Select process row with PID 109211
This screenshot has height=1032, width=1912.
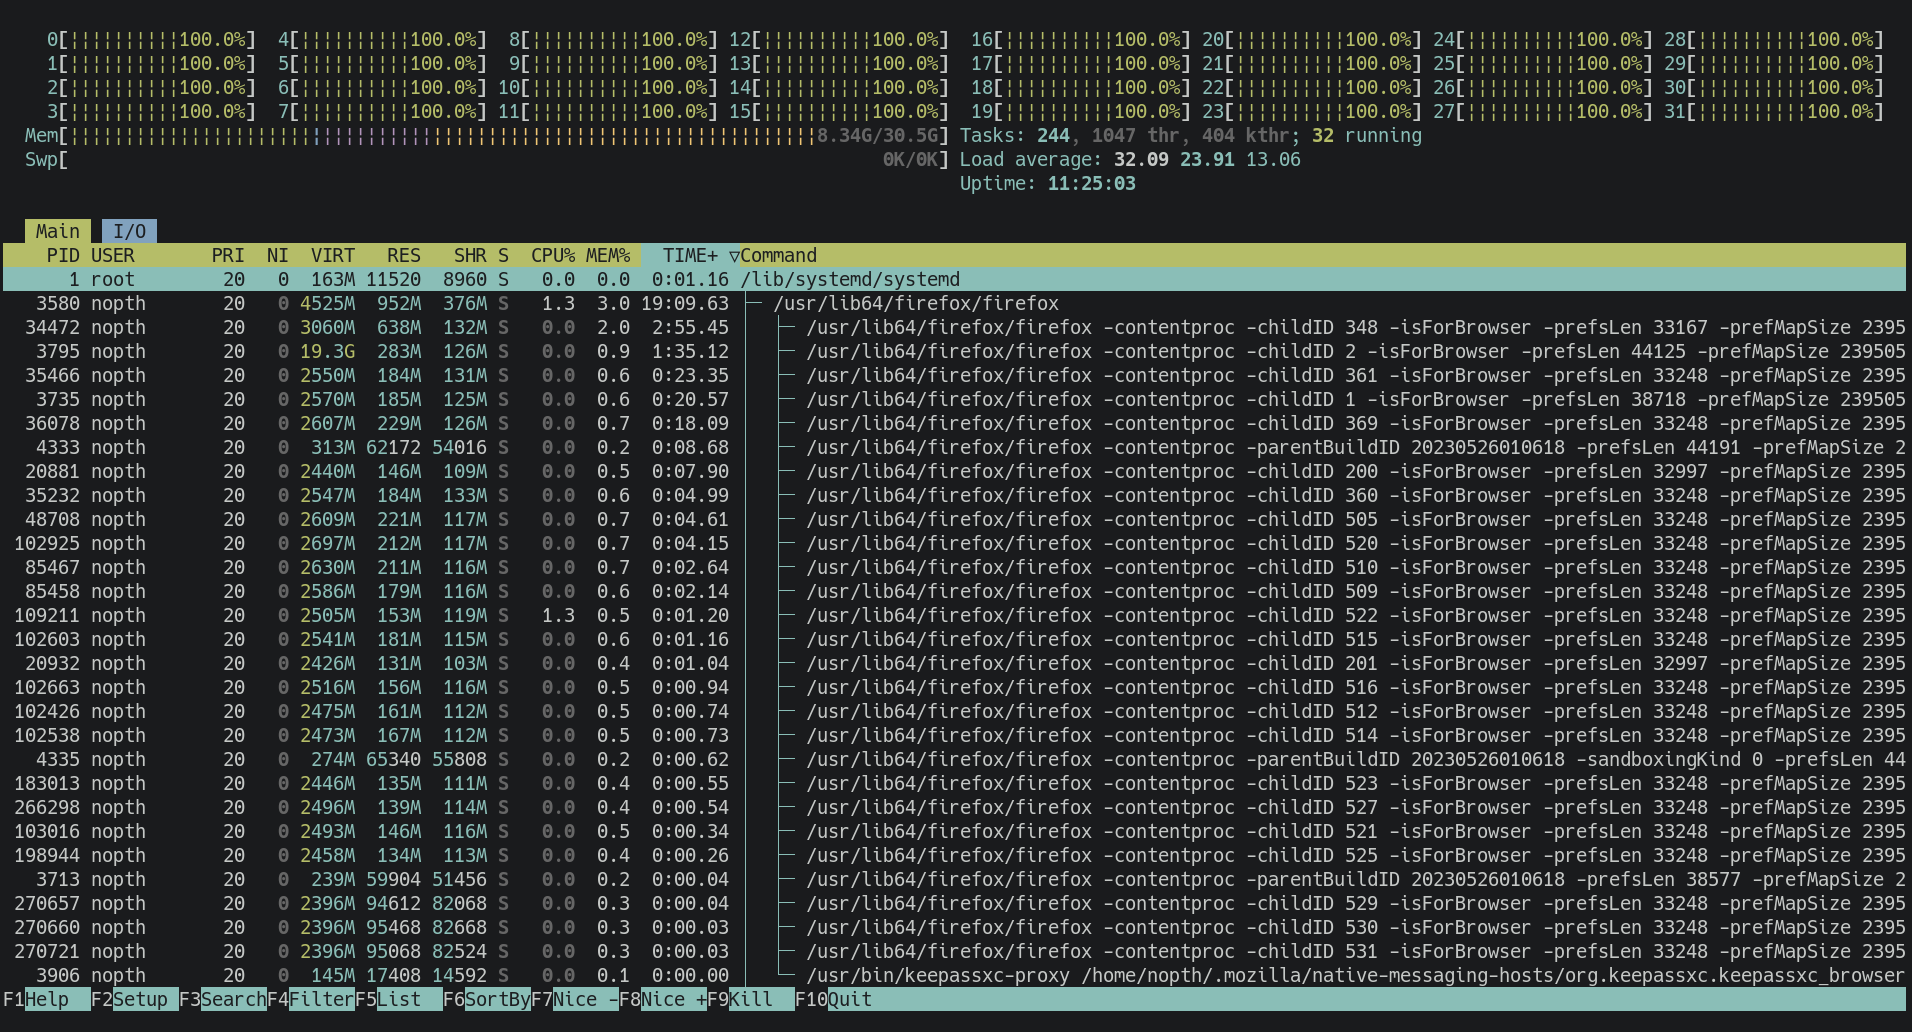955,615
